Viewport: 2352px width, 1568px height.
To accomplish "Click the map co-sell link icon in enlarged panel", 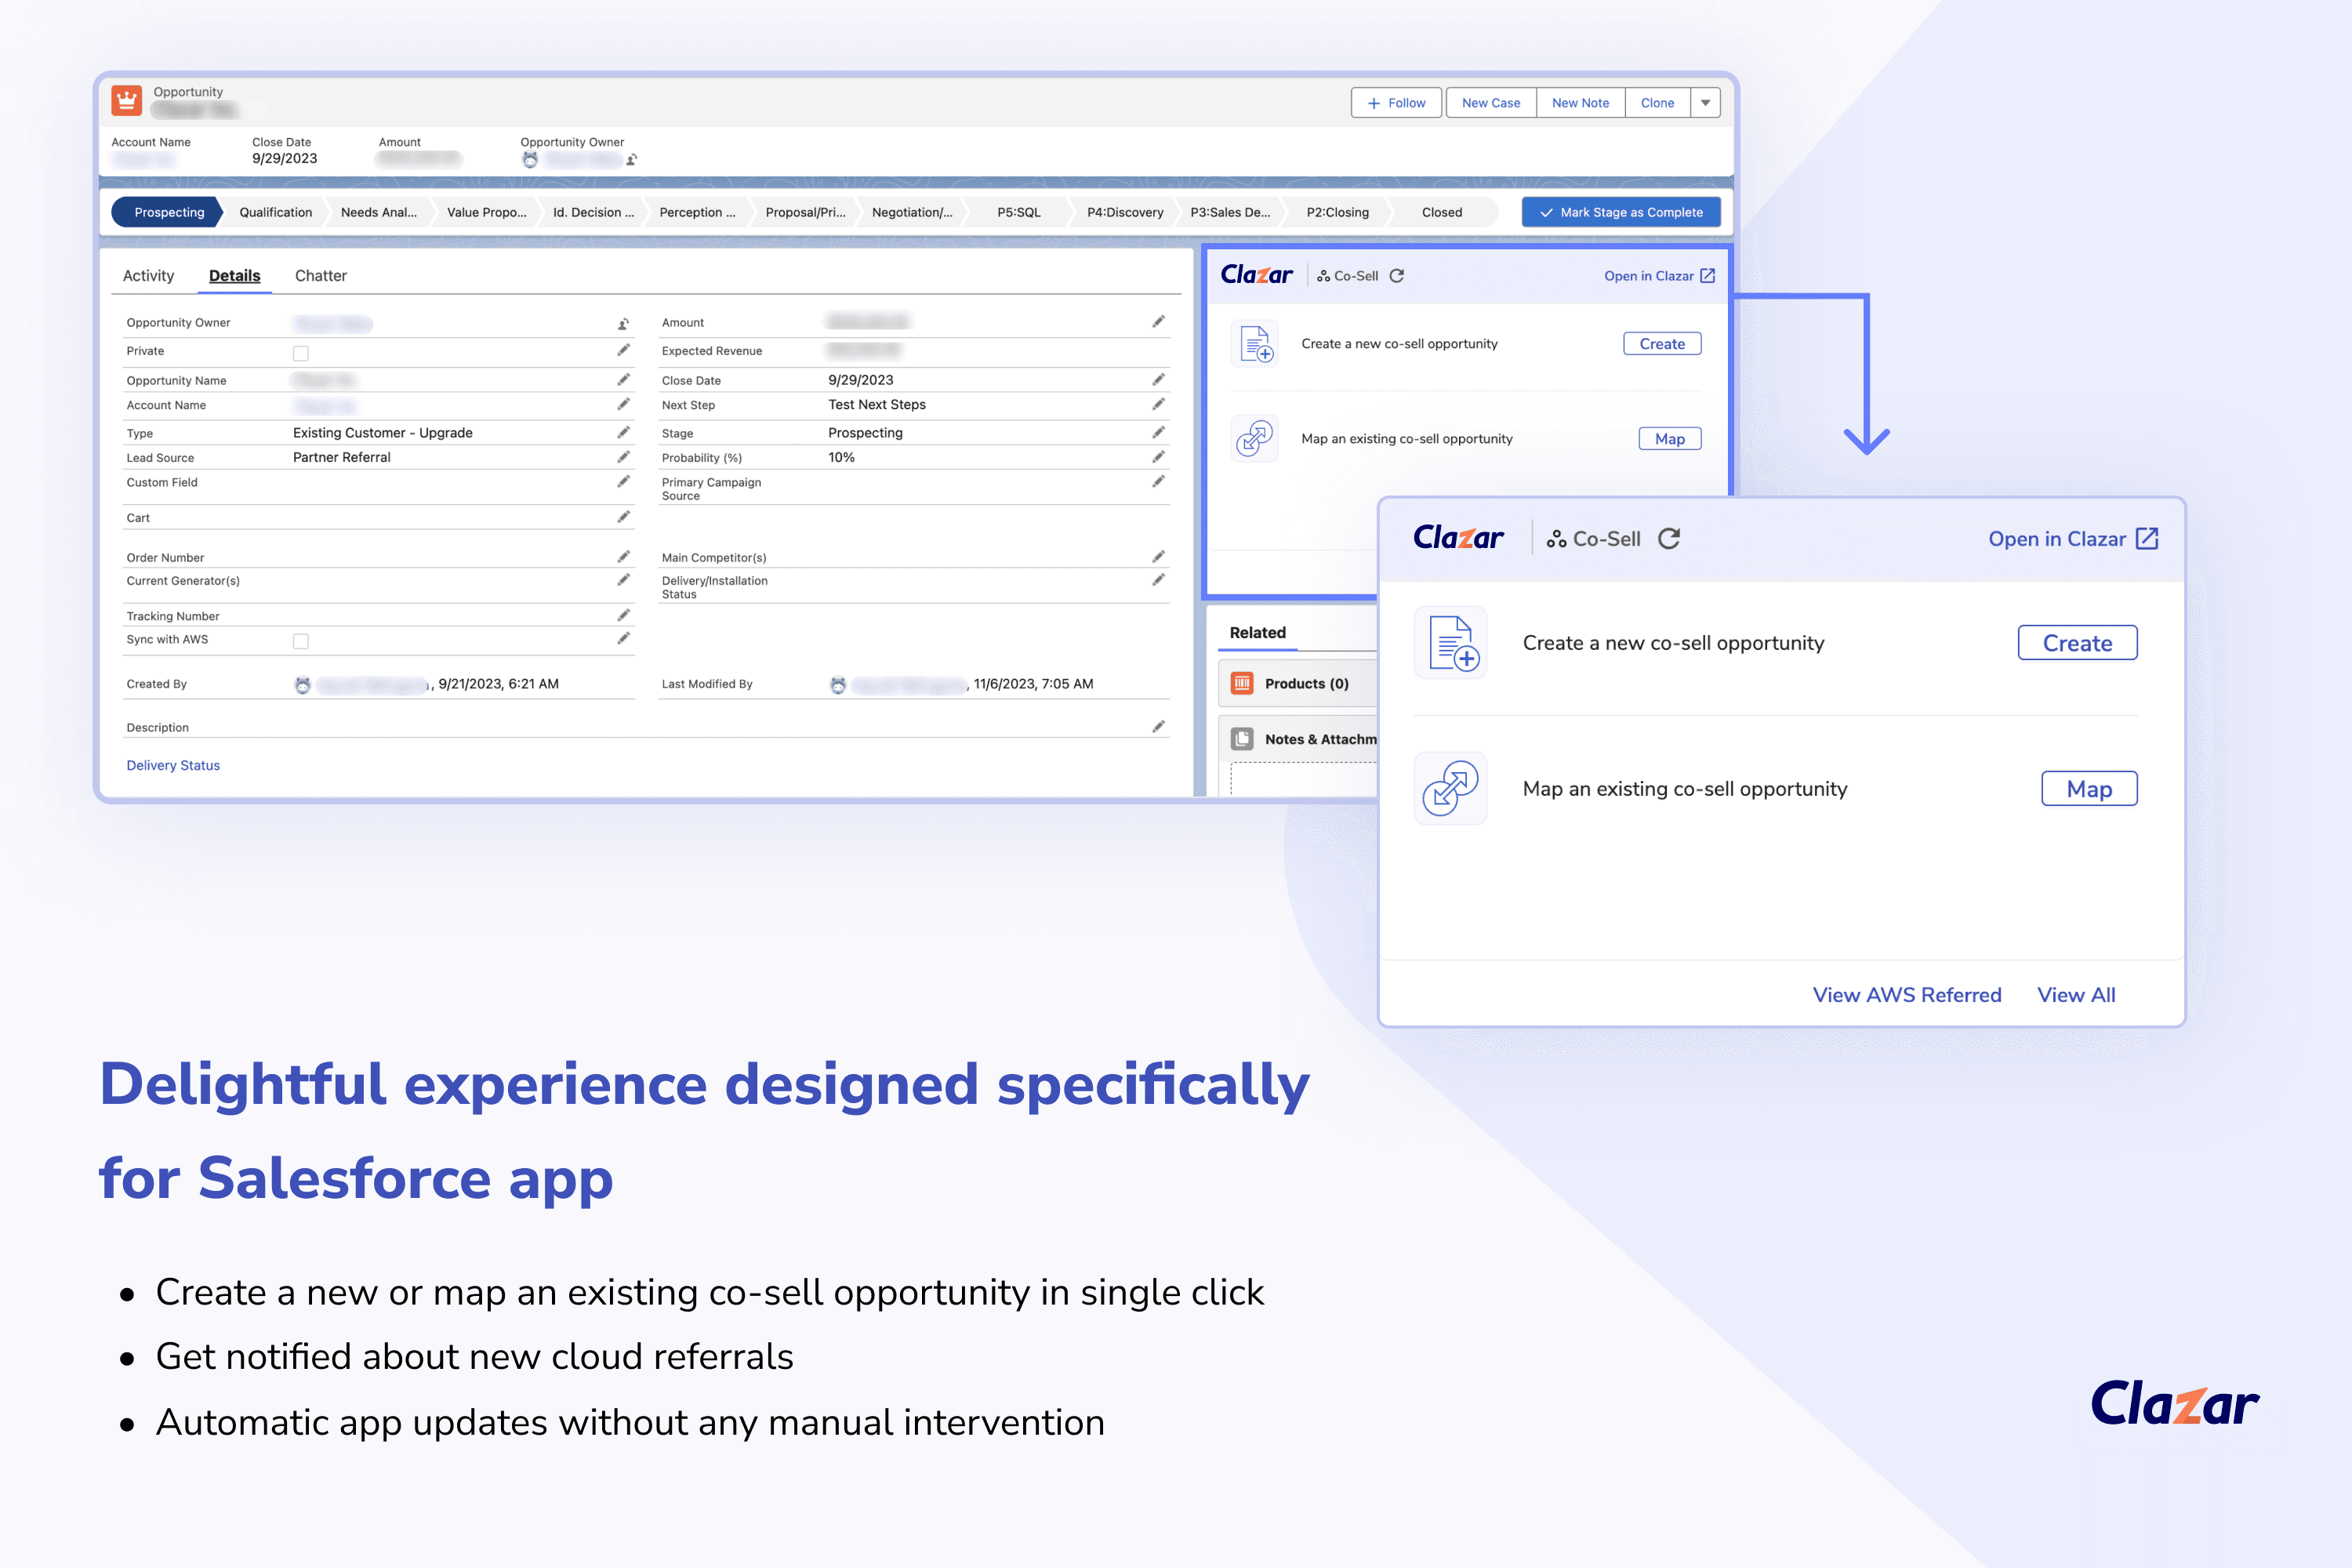I will 1450,788.
